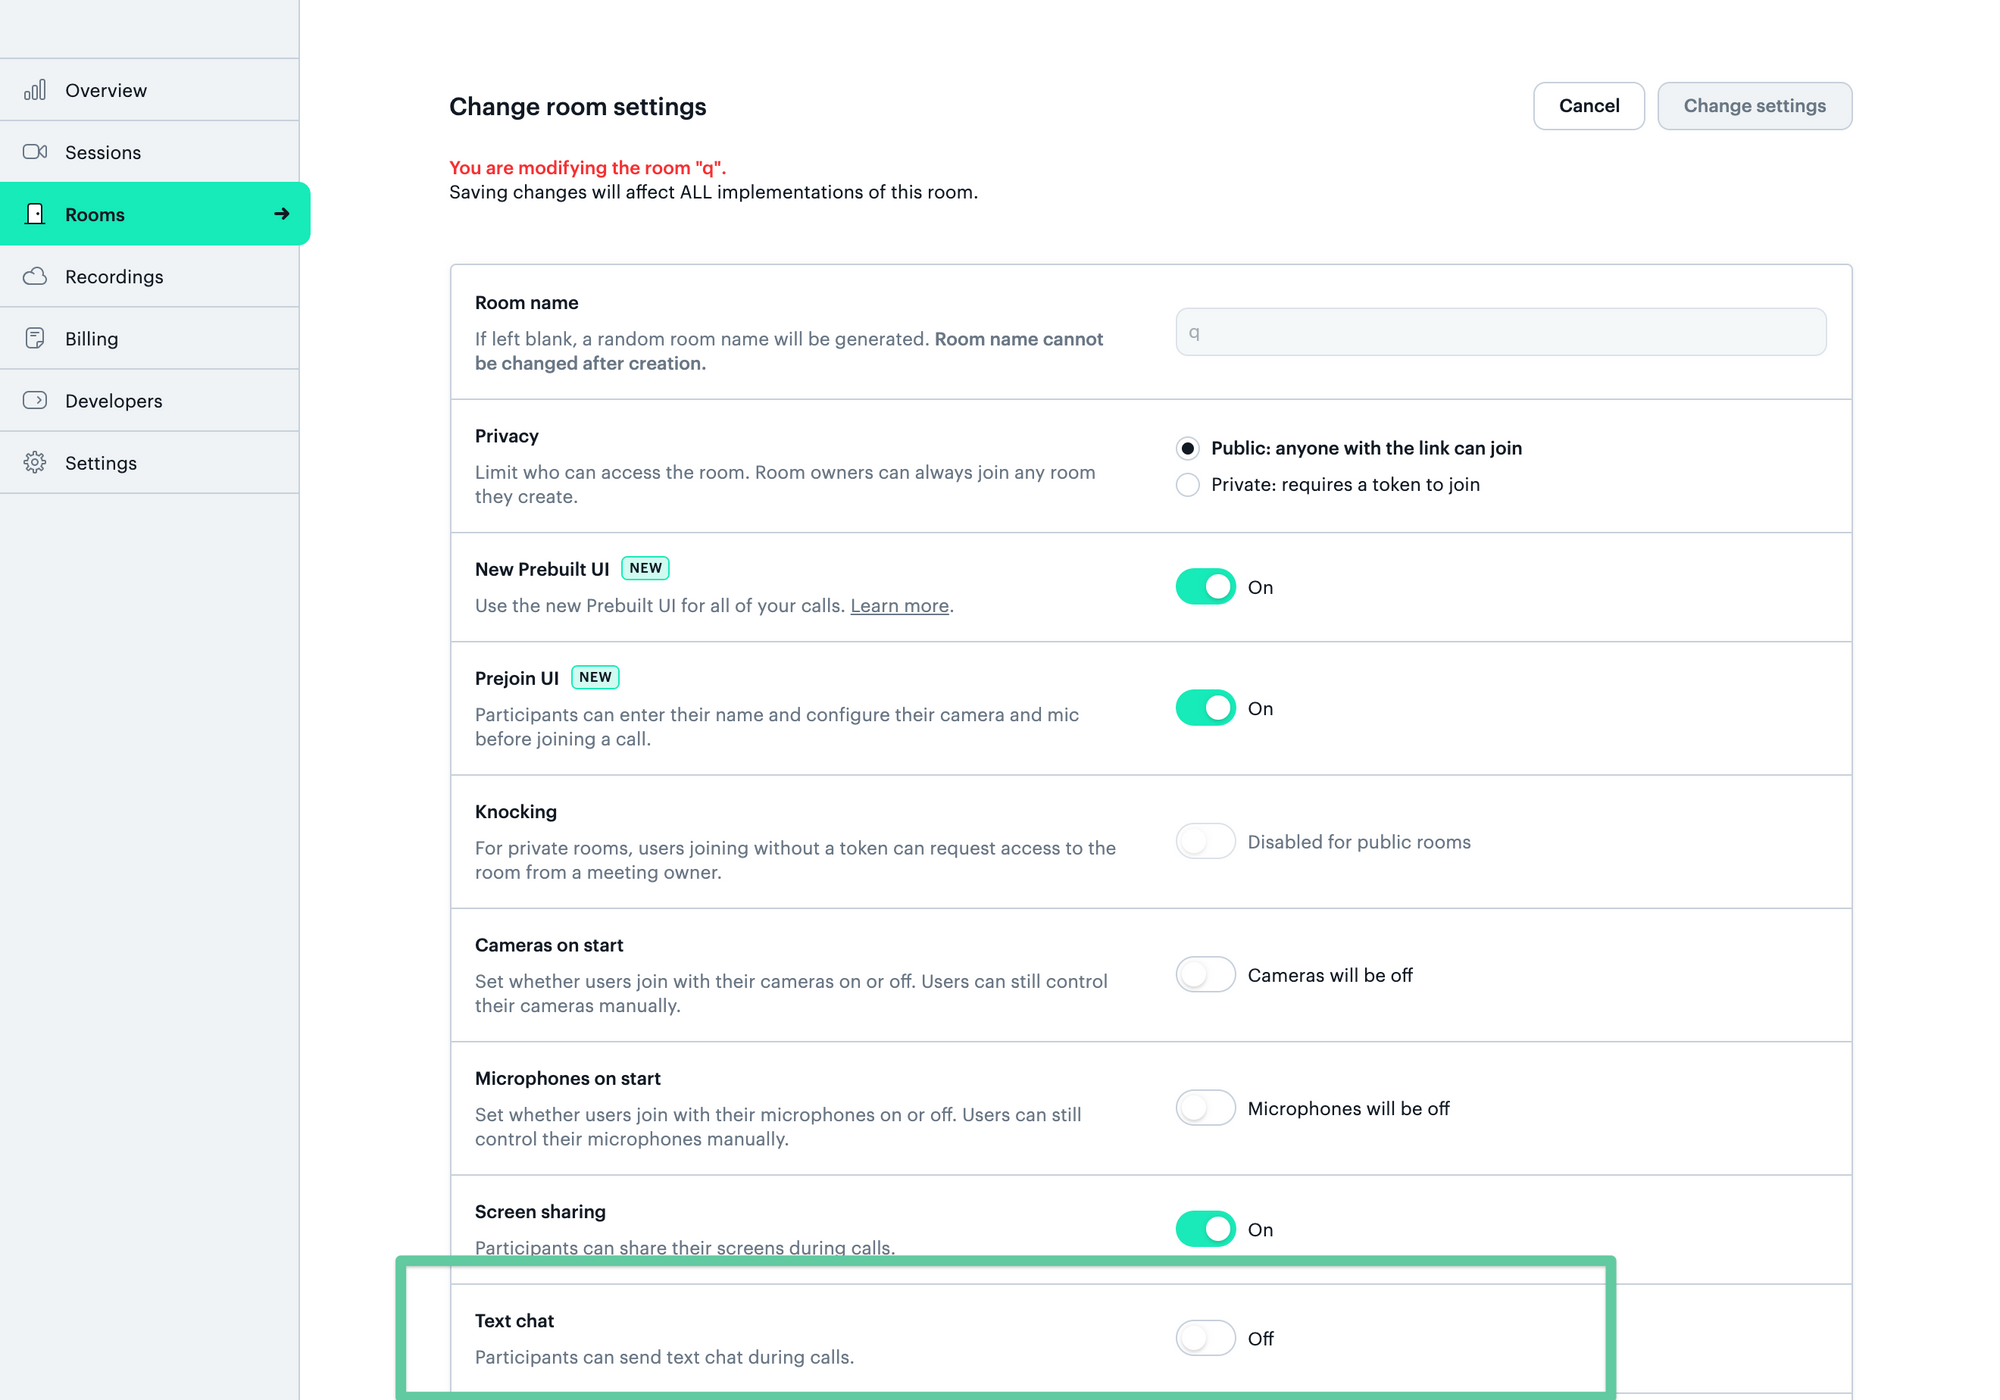The image size is (2000, 1400).
Task: Open the Learn more link
Action: (899, 606)
